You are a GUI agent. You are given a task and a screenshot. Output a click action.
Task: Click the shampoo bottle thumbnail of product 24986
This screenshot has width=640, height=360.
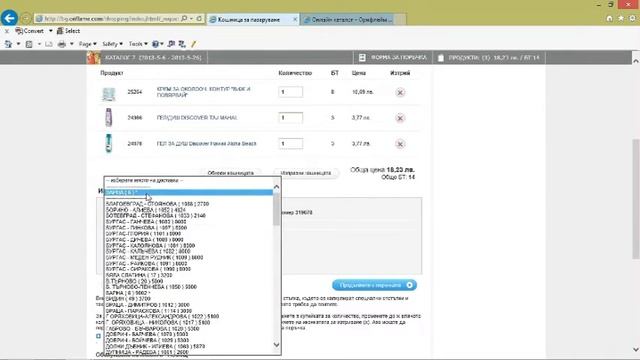109,118
